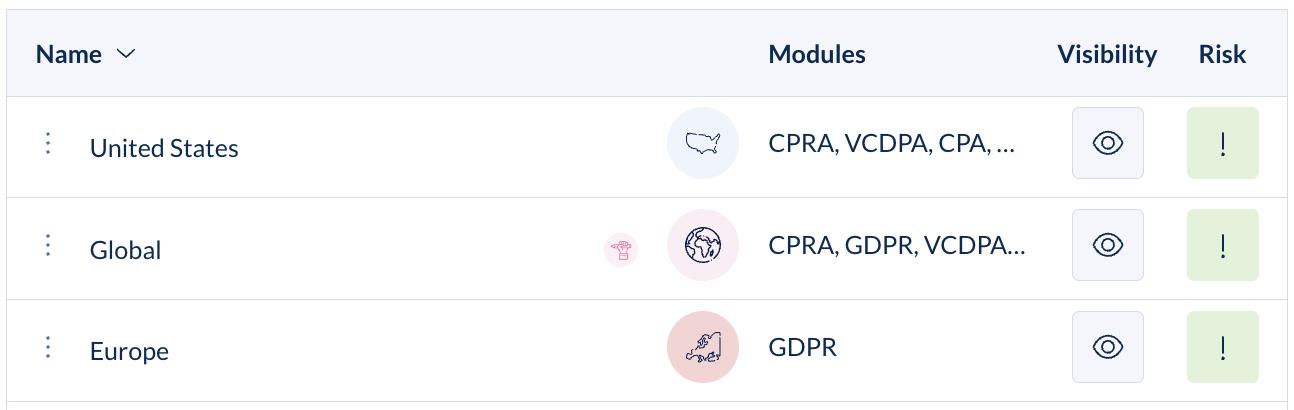Click the Risk column header
This screenshot has width=1294, height=410.
tap(1222, 54)
